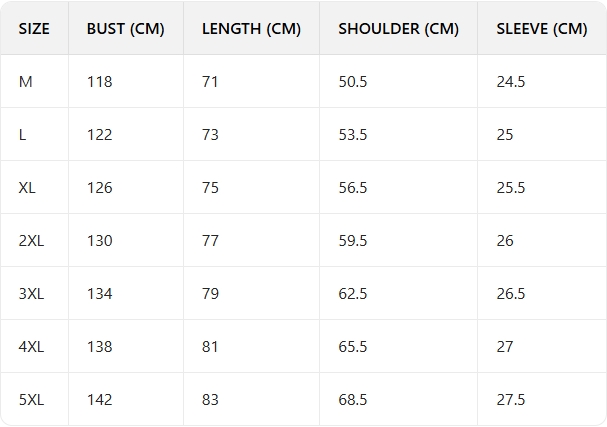This screenshot has width=607, height=427.
Task: Select the XL size cell
Action: (27, 188)
